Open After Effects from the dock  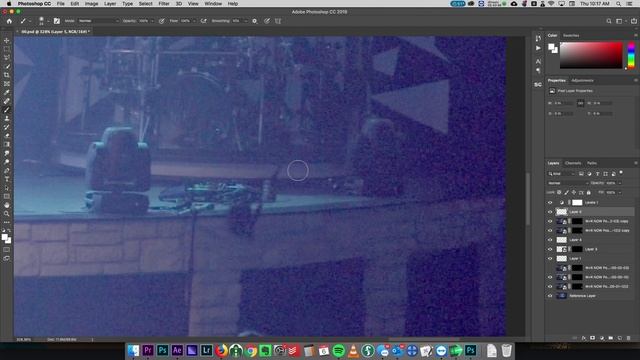pos(177,350)
